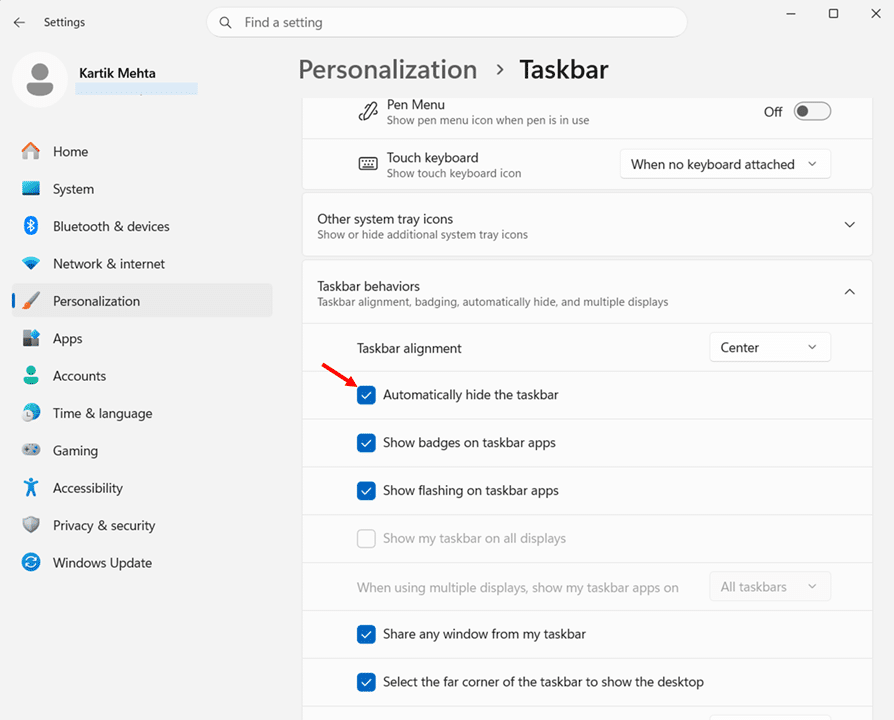This screenshot has height=720, width=894.
Task: Open Touch keyboard visibility dropdown
Action: click(x=725, y=164)
